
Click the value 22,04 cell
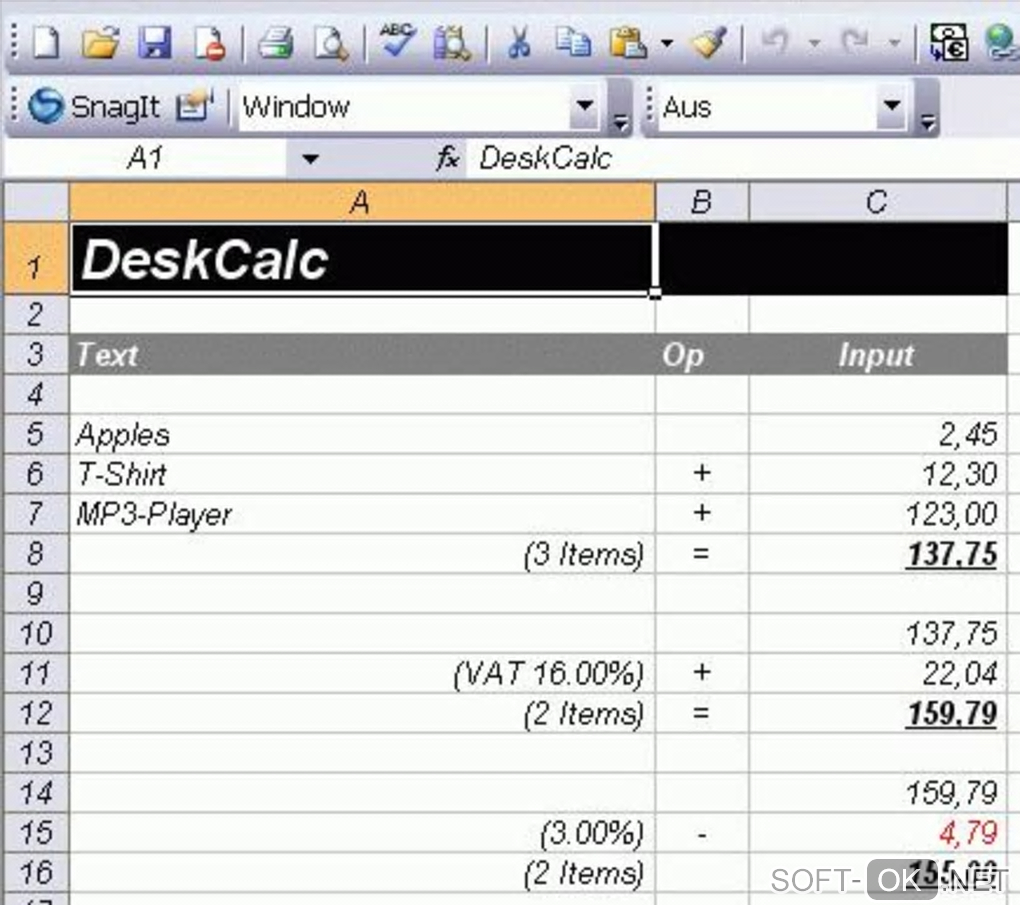878,673
